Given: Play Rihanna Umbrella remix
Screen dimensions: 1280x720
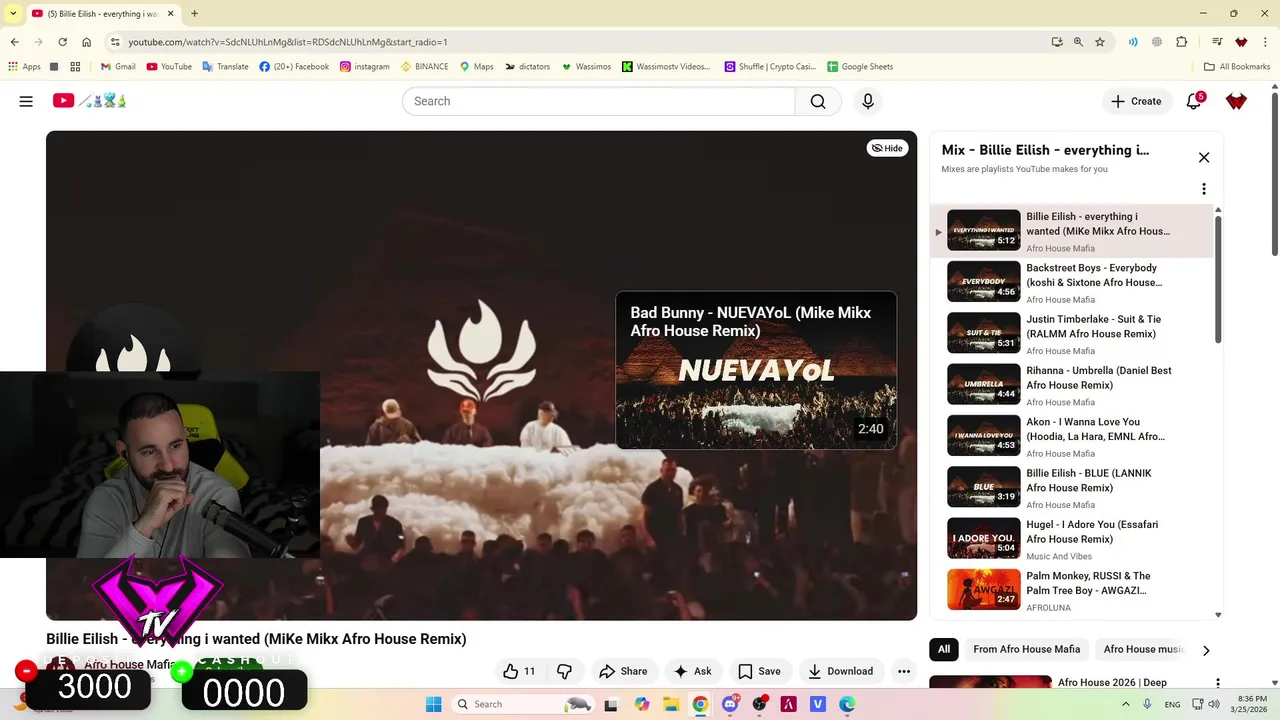Looking at the screenshot, I should pyautogui.click(x=1071, y=384).
